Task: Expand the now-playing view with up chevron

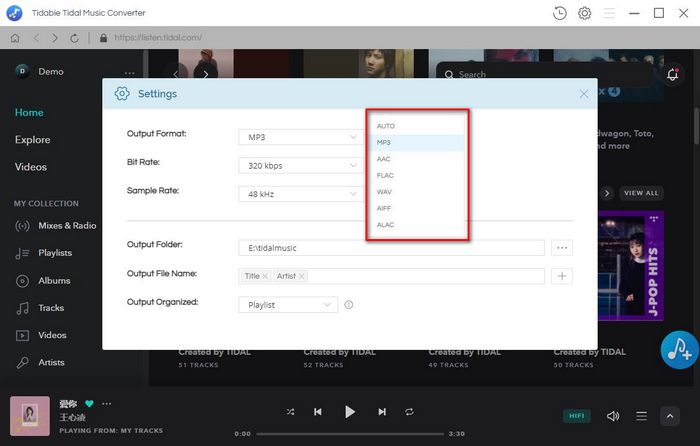Action: (670, 416)
